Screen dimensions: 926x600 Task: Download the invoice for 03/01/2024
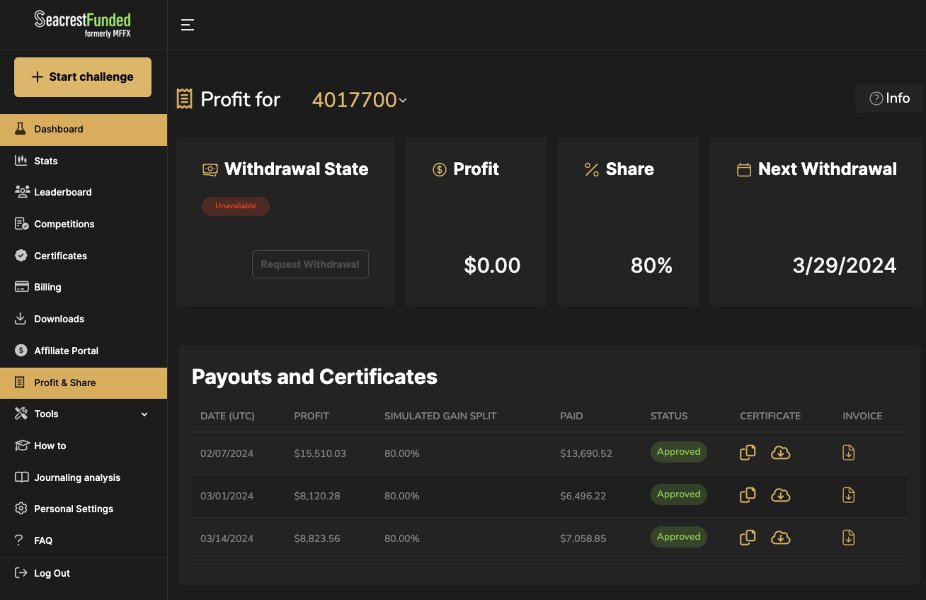click(x=848, y=494)
